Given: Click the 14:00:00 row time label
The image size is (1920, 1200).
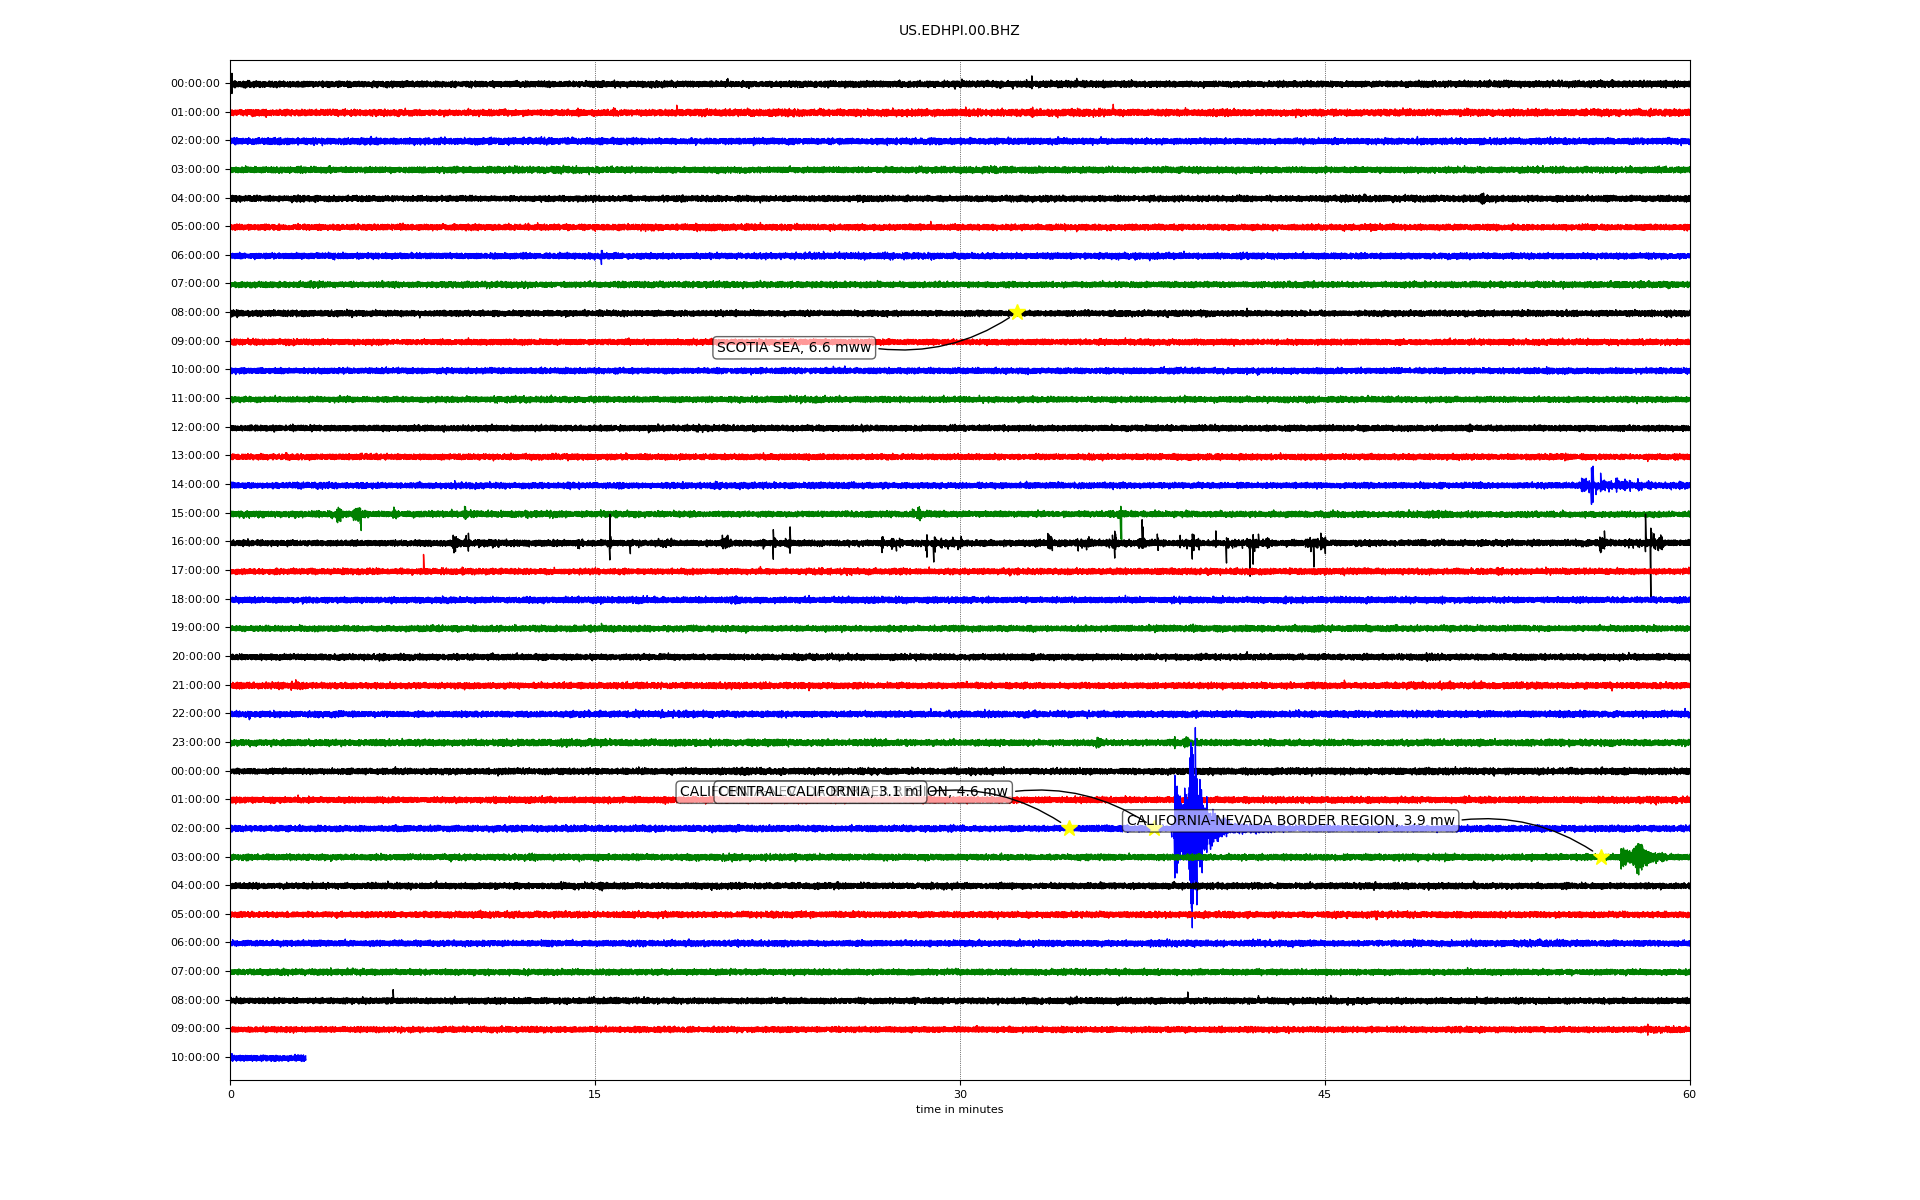Looking at the screenshot, I should pyautogui.click(x=195, y=485).
